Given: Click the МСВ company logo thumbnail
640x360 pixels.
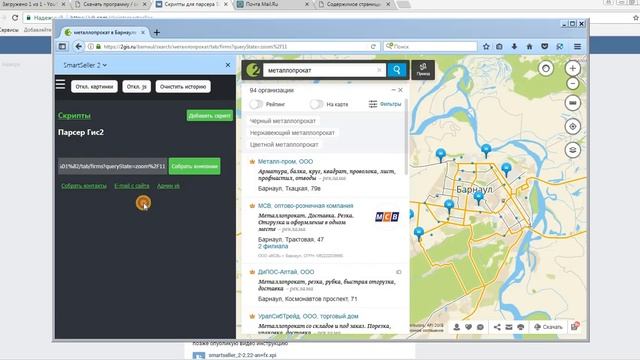Looking at the screenshot, I should tap(387, 217).
